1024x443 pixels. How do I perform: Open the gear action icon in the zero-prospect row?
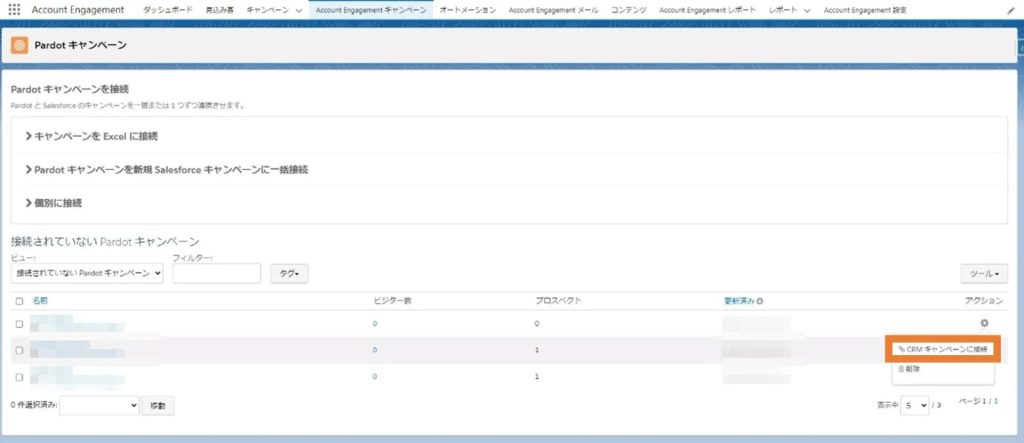tap(984, 323)
